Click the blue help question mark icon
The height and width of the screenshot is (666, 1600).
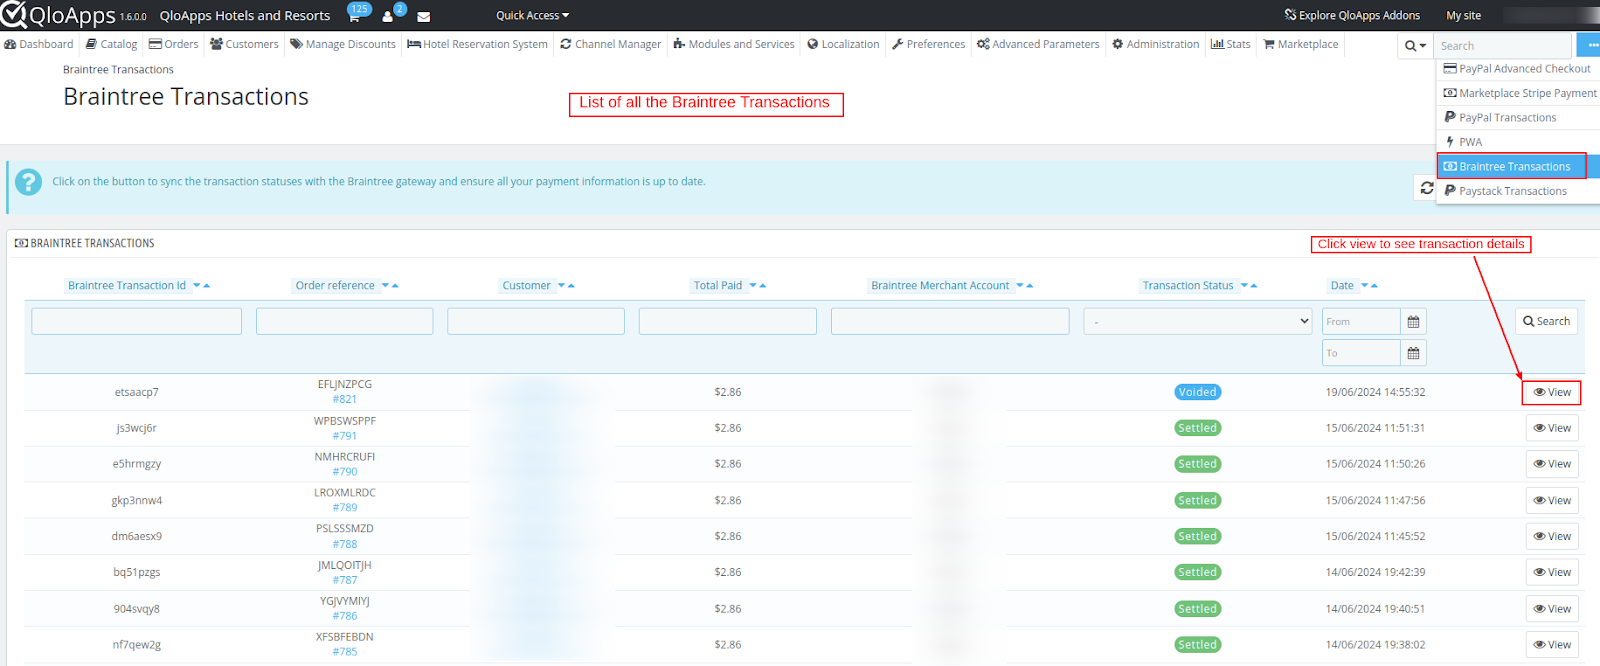[28, 182]
